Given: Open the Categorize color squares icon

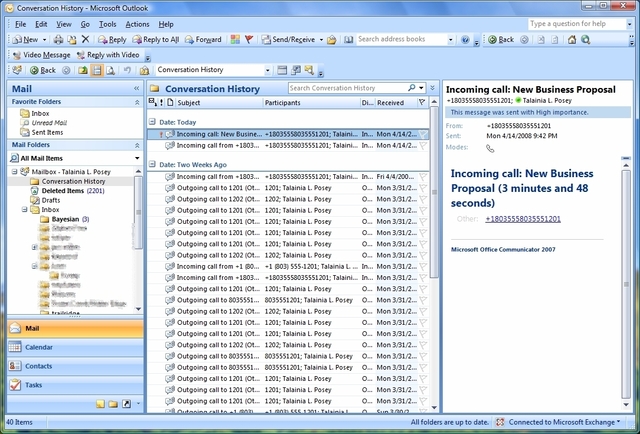Looking at the screenshot, I should pyautogui.click(x=235, y=40).
